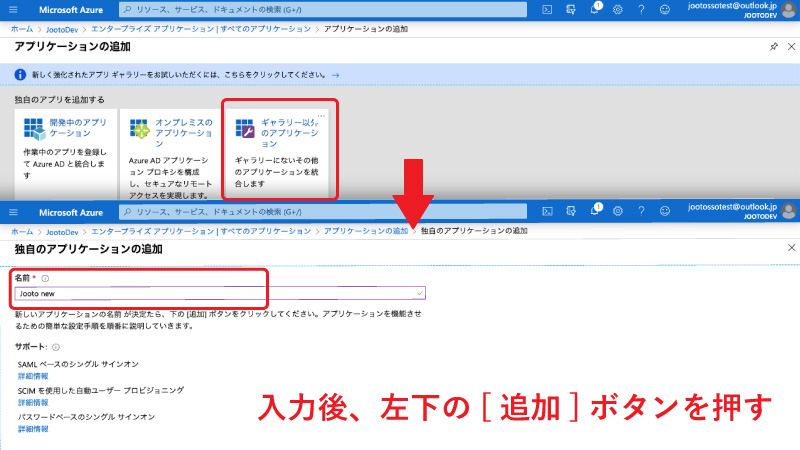Click パスワードベースのシングル サインオン text

[x=86, y=417]
